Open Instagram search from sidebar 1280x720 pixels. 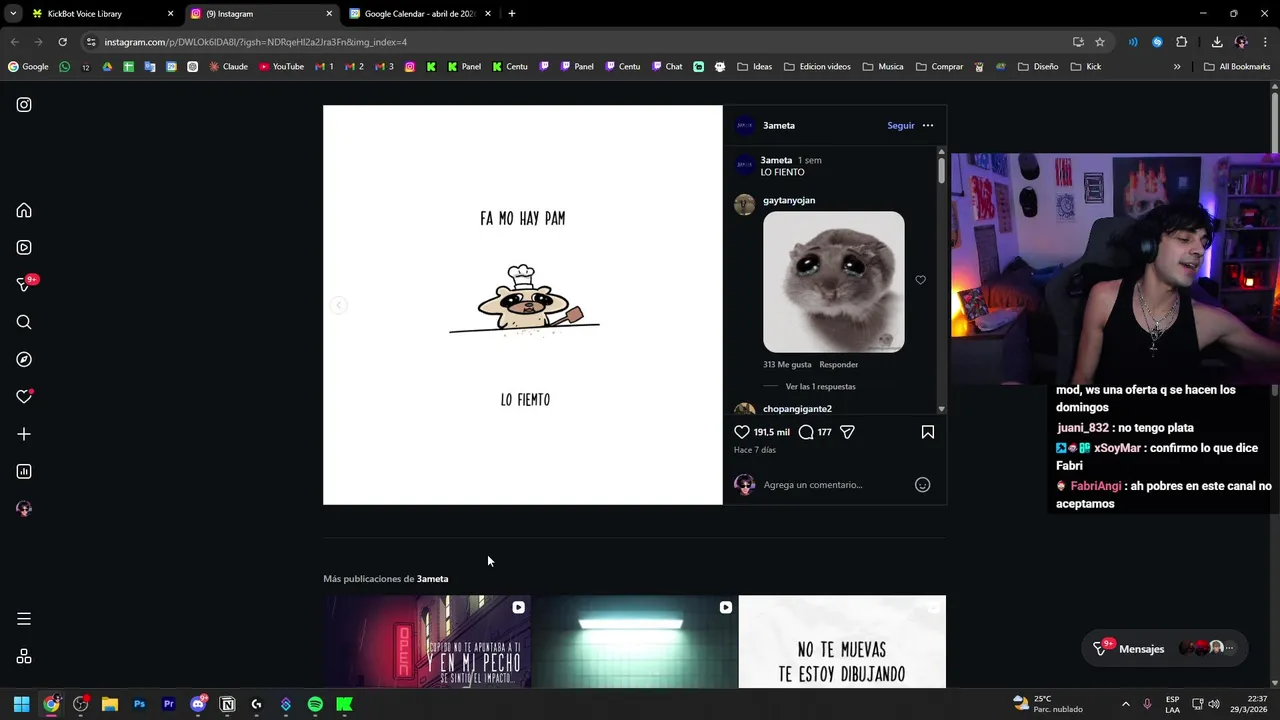tap(24, 322)
